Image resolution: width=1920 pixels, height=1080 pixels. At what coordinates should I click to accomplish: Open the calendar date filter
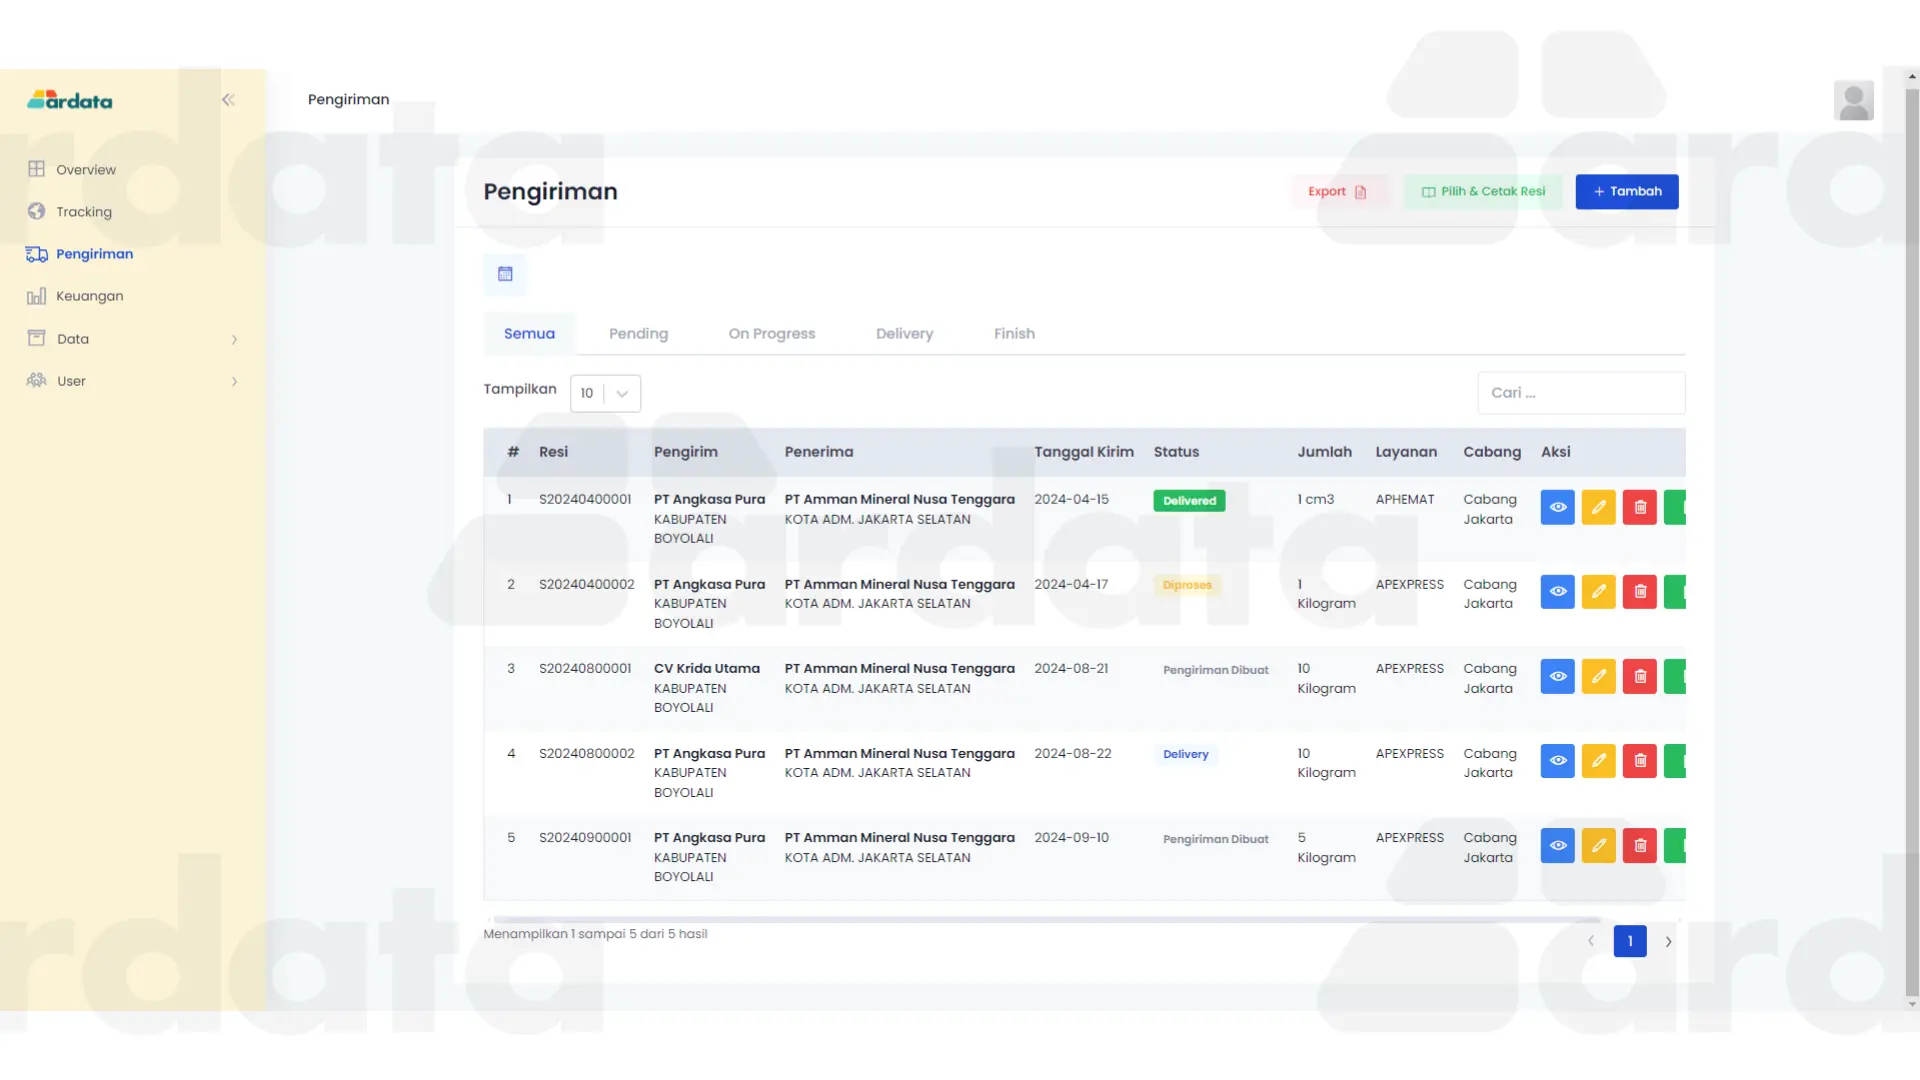(505, 274)
